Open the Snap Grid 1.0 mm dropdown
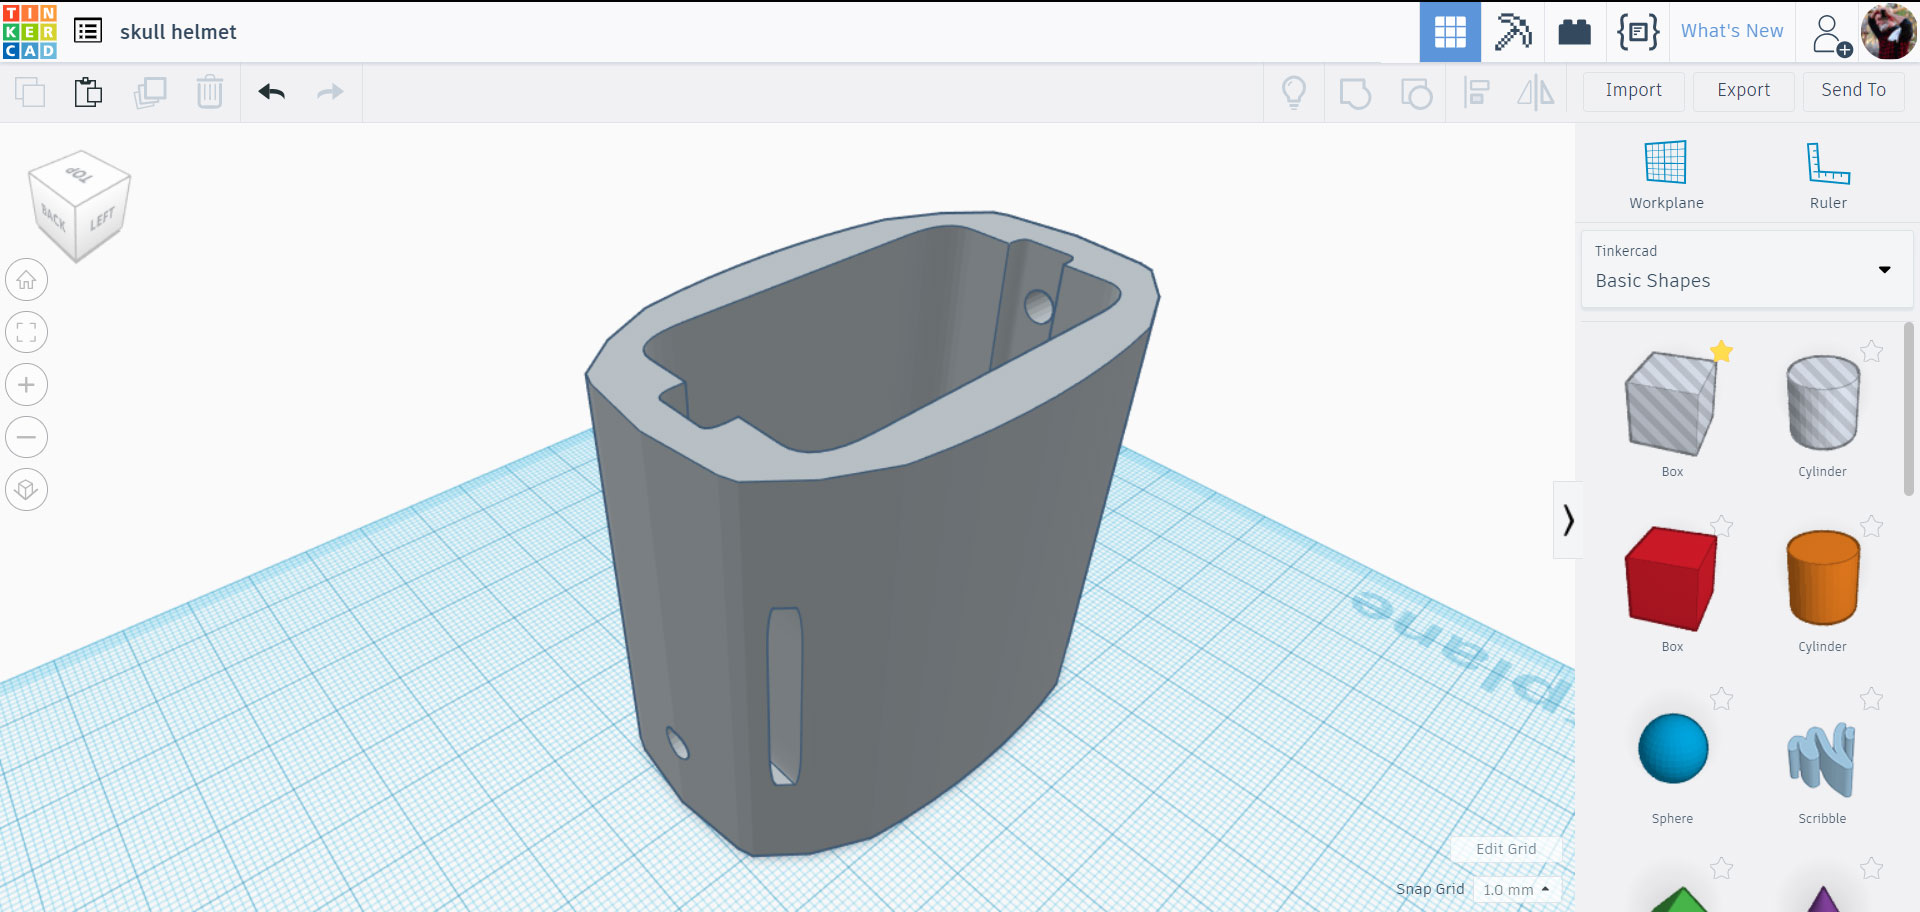This screenshot has width=1920, height=912. point(1516,889)
